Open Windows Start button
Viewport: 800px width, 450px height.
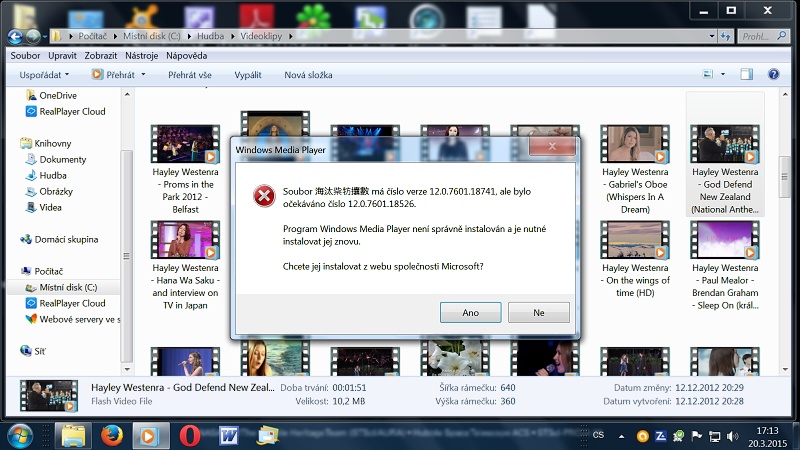pyautogui.click(x=19, y=436)
